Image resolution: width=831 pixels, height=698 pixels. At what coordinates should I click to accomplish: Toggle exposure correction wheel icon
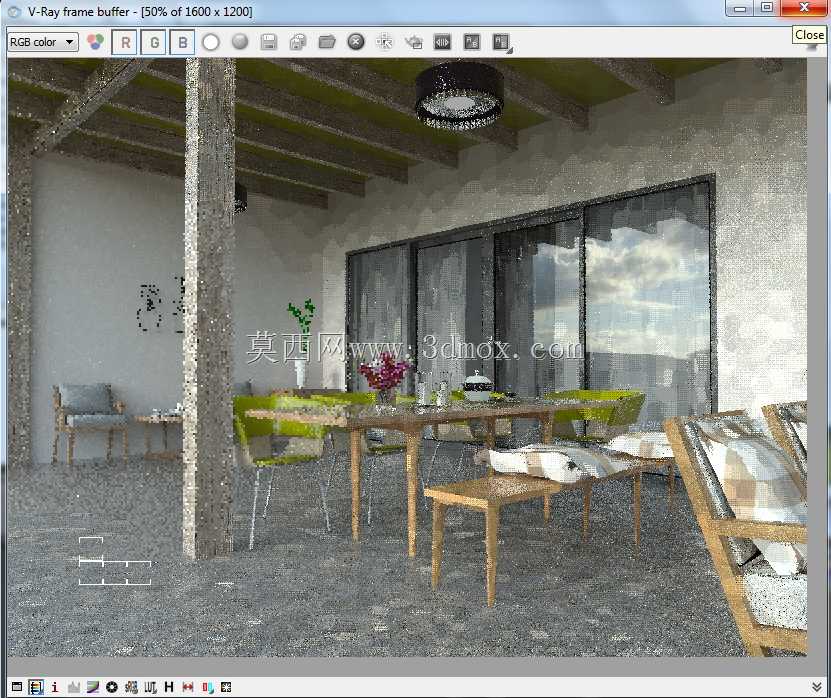[x=112, y=687]
